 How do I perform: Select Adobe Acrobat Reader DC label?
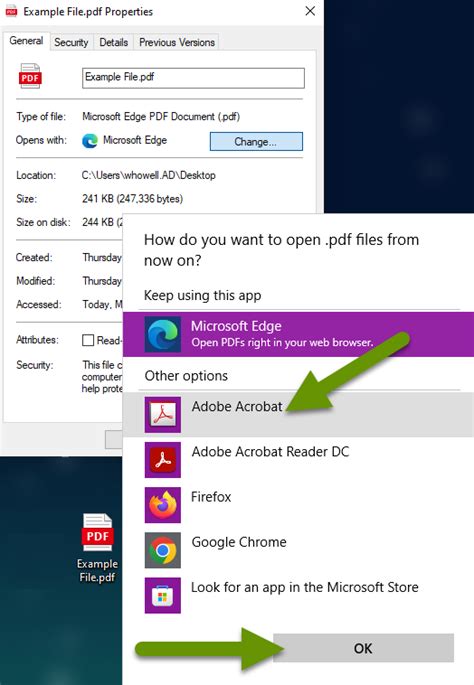pos(270,451)
